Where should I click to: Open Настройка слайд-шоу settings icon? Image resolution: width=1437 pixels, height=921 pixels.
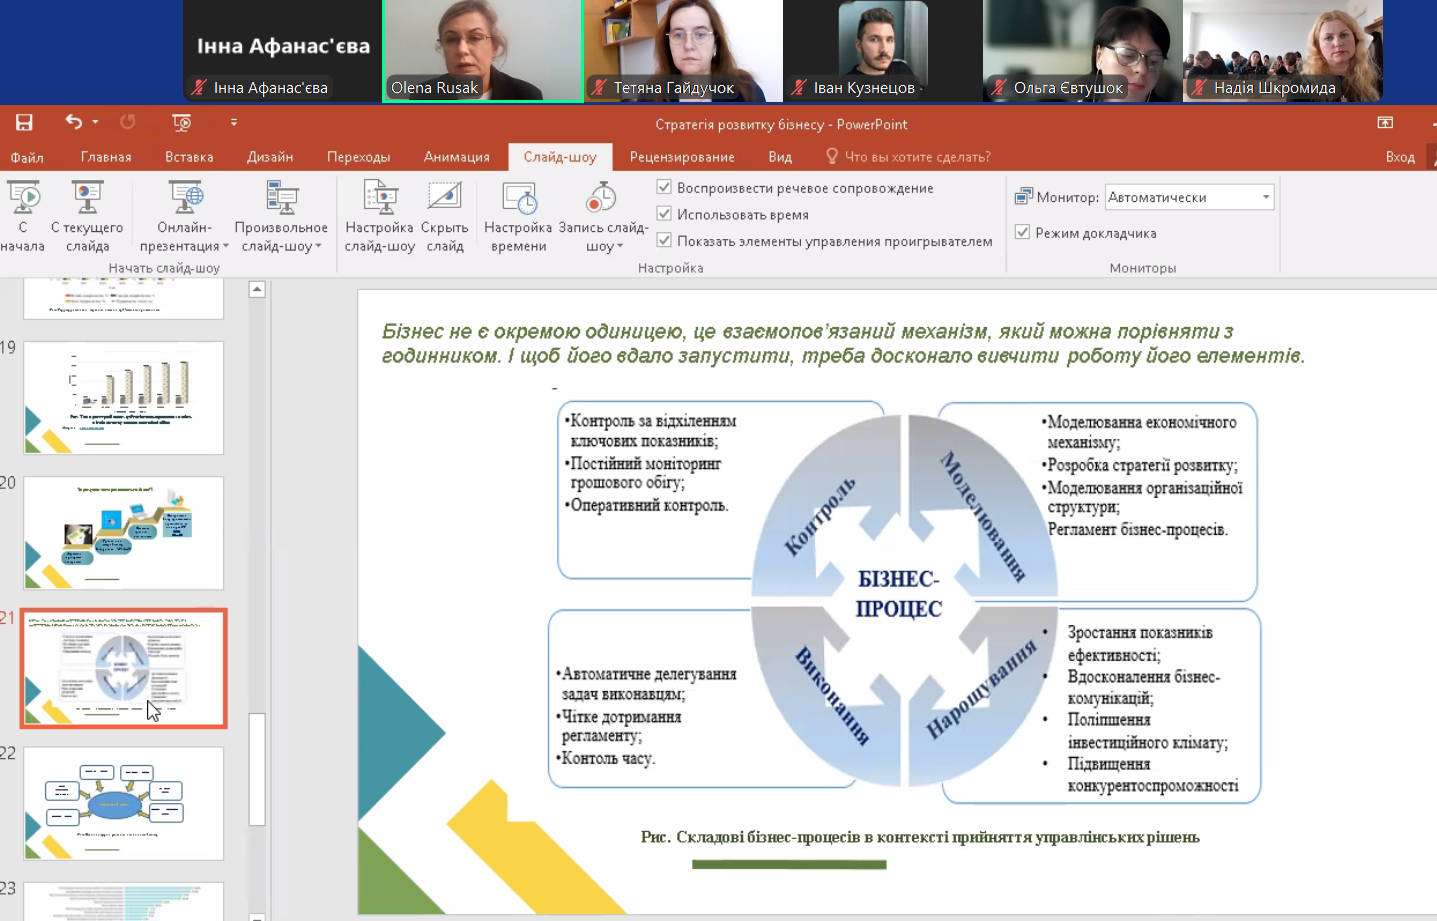[380, 199]
